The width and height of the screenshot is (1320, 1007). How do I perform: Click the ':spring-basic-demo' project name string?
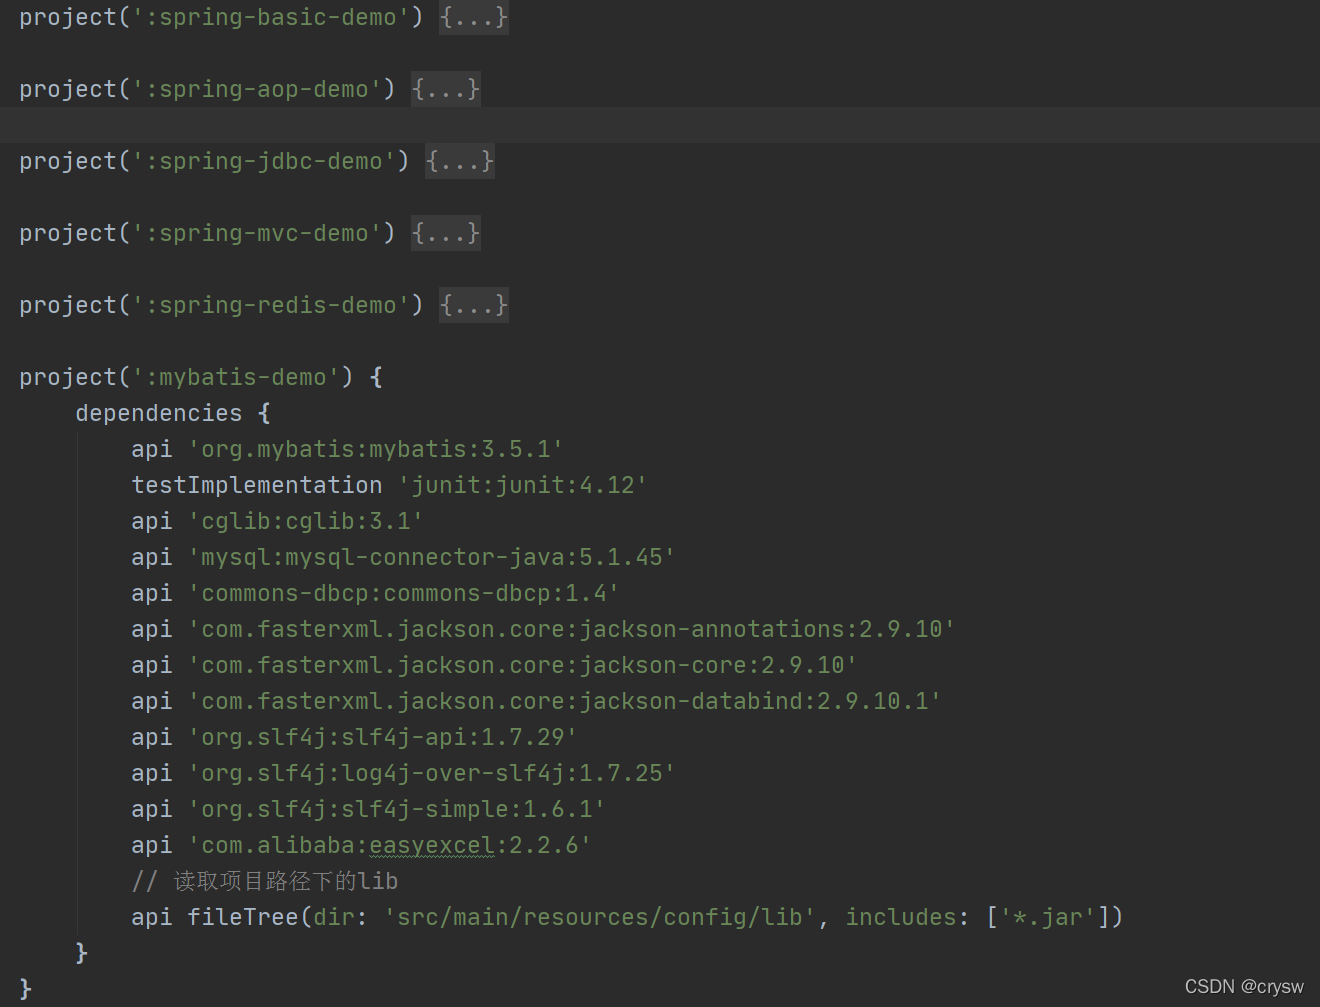coord(271,17)
